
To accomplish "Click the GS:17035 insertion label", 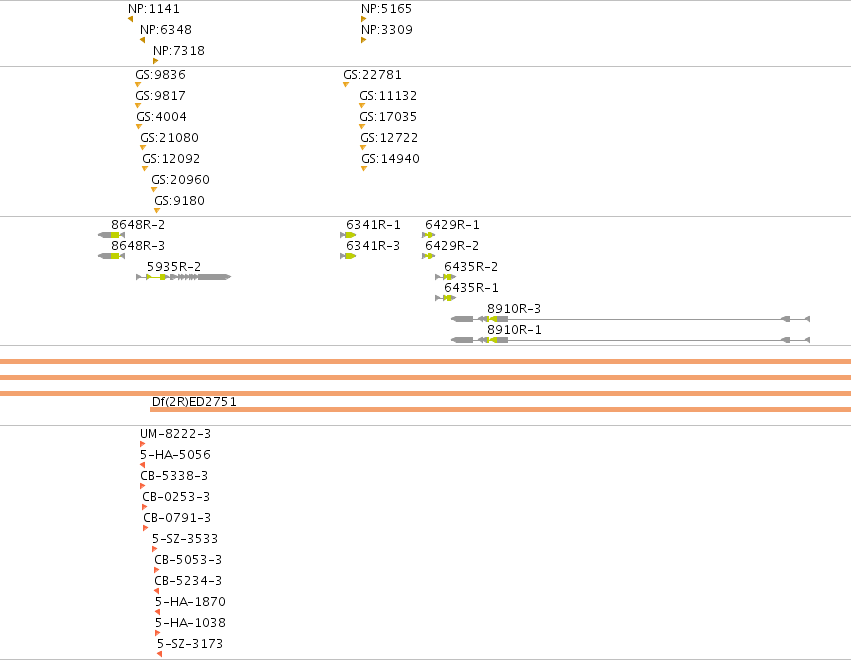I will [x=388, y=117].
